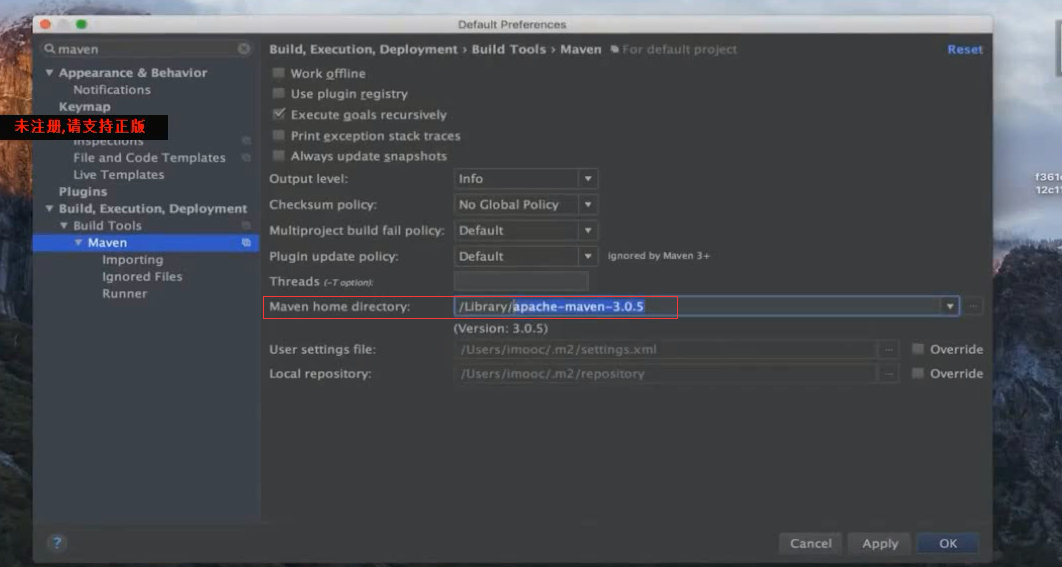Open the help question mark button

[x=57, y=543]
